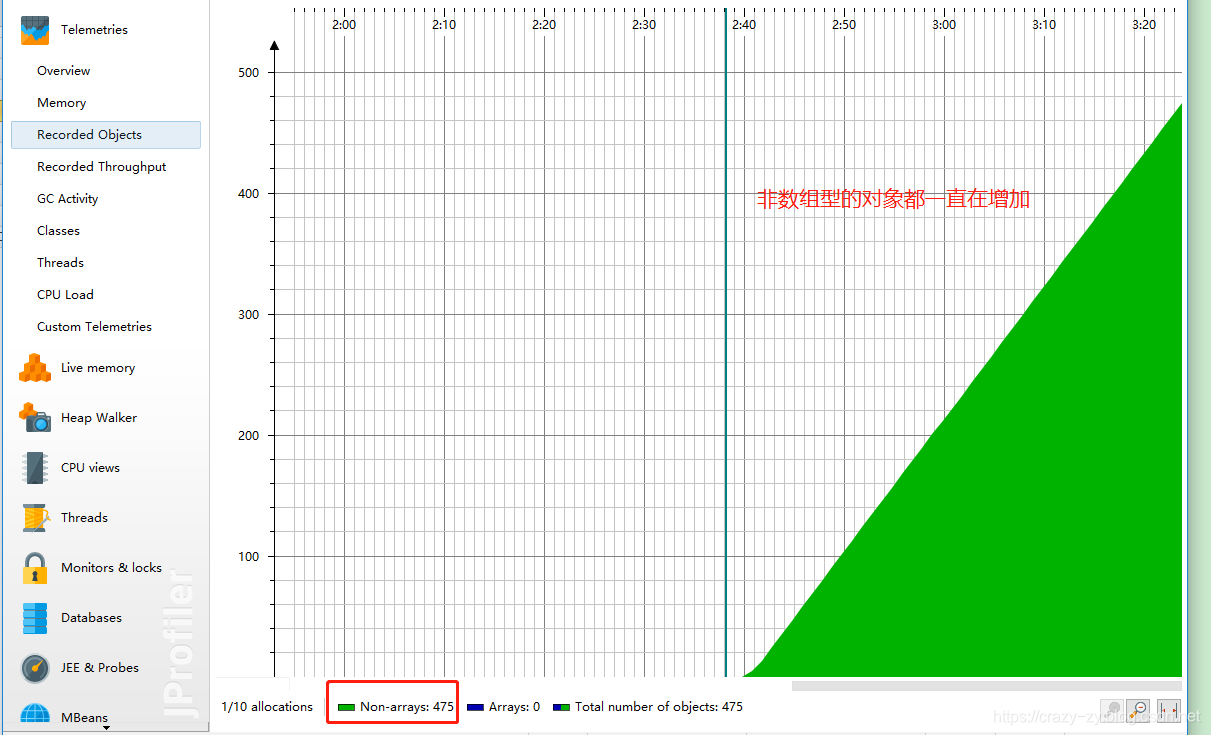
Task: Click the Threads spool icon
Action: 35,518
